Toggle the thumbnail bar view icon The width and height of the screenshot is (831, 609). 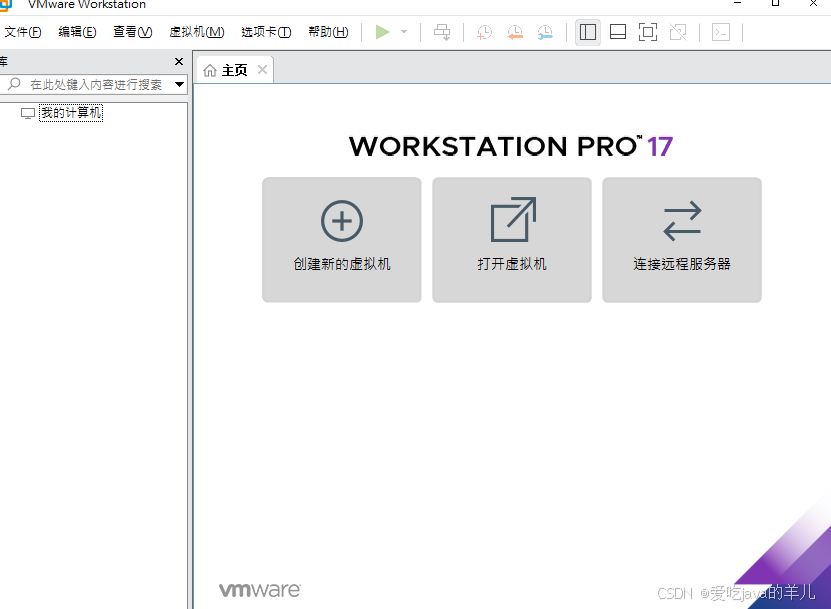point(618,32)
